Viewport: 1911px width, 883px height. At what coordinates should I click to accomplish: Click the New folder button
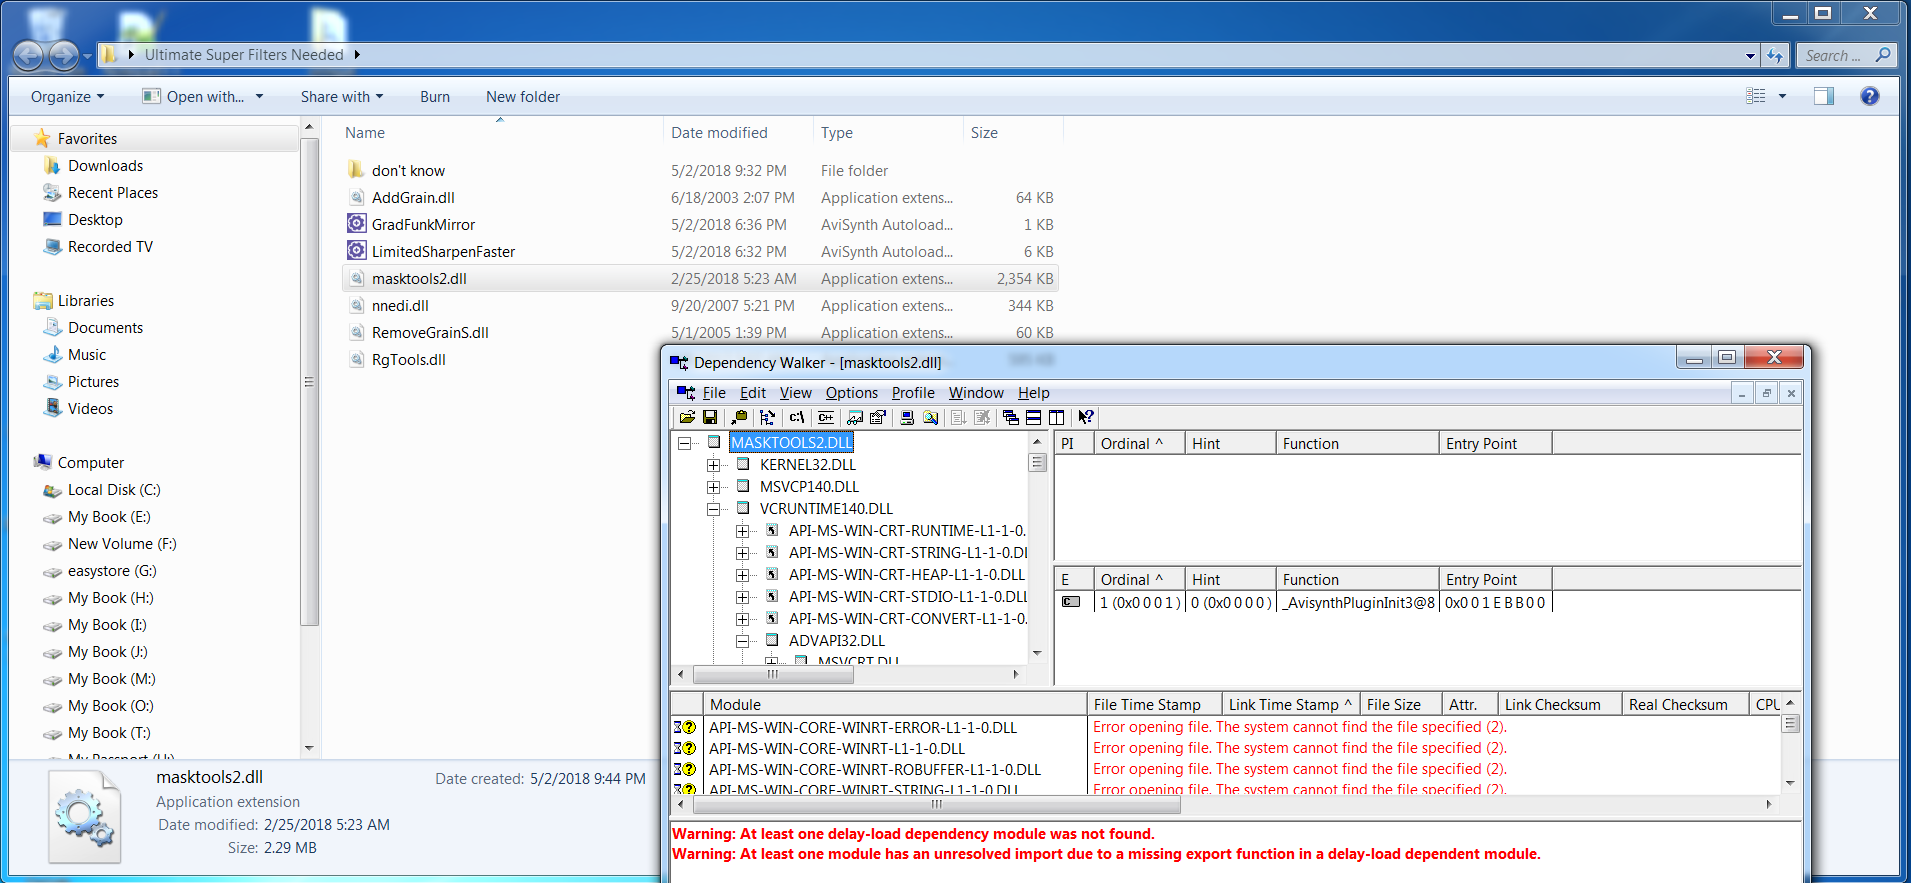(x=523, y=97)
